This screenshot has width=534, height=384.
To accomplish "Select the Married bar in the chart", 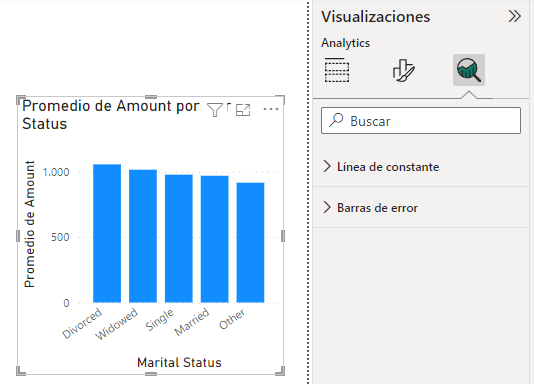I will pos(215,239).
